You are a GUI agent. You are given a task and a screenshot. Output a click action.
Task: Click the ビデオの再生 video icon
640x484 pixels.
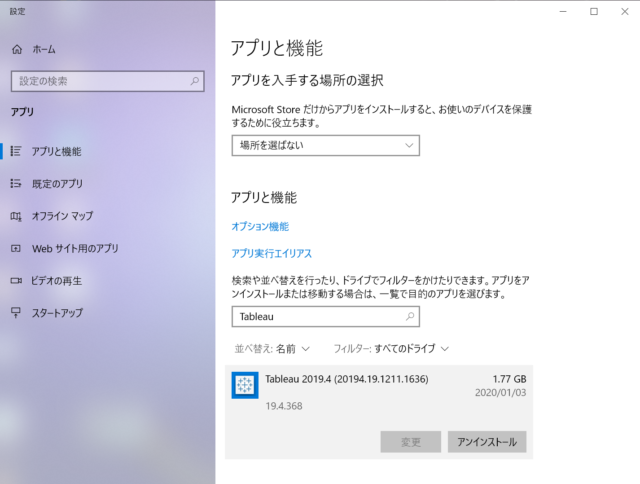coord(16,281)
